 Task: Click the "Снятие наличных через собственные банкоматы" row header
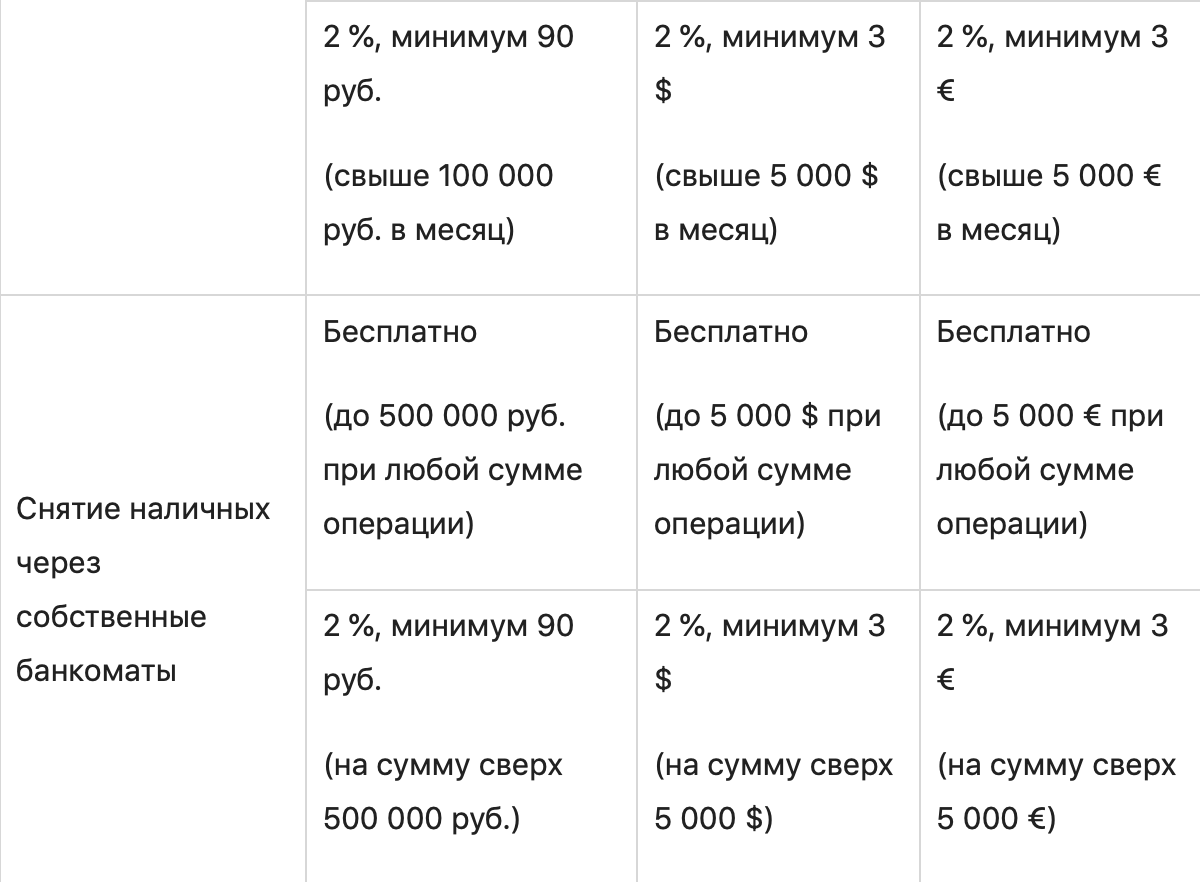point(145,590)
